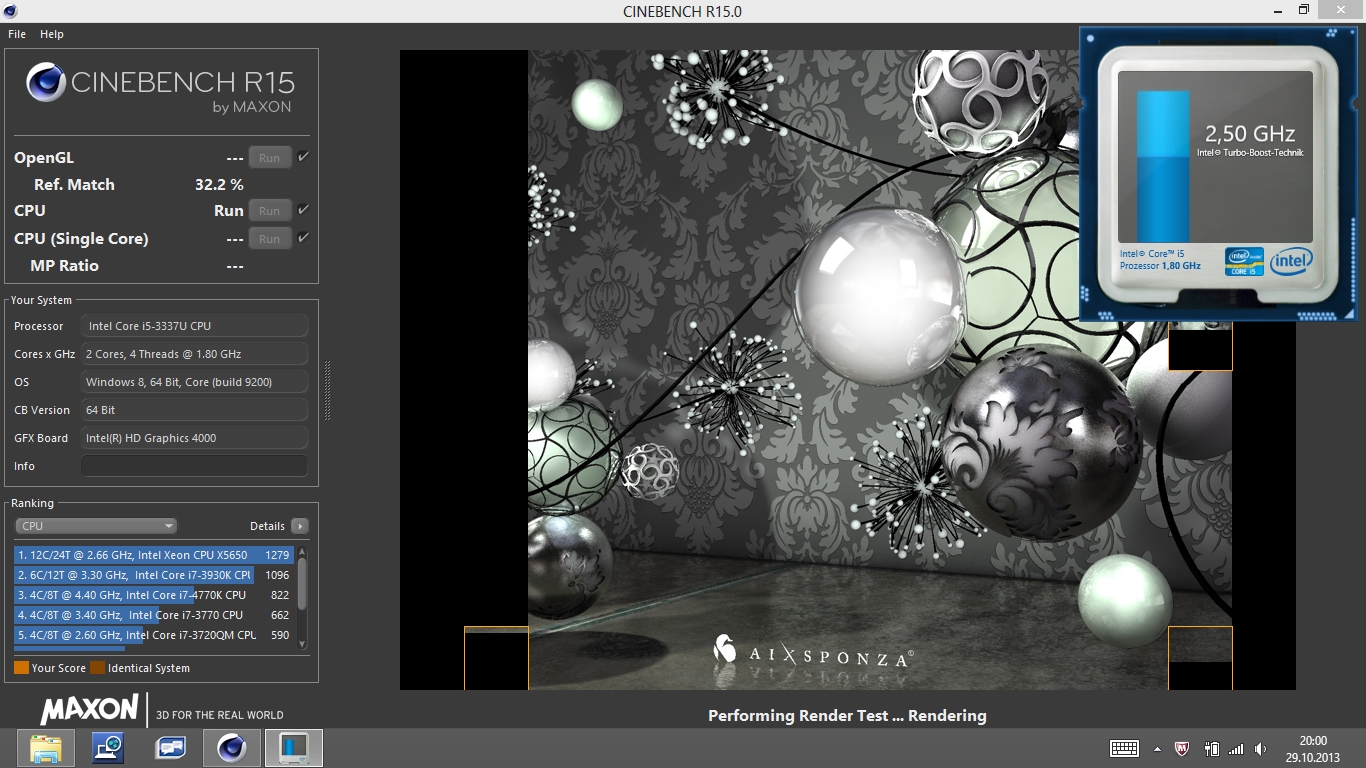
Task: Click the Processor field 'Intel Core i5-3337U CPU'
Action: click(x=194, y=326)
